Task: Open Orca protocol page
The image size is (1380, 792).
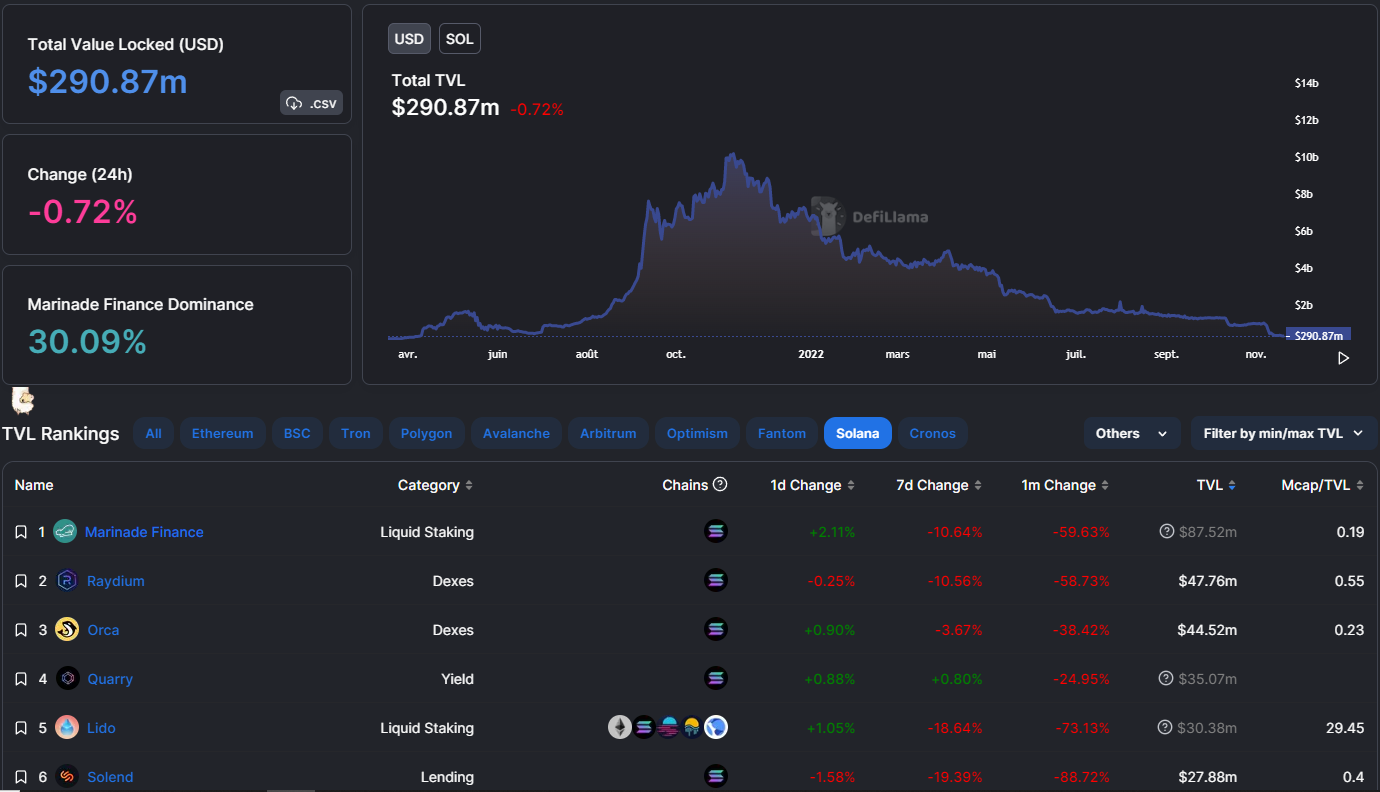Action: [103, 630]
